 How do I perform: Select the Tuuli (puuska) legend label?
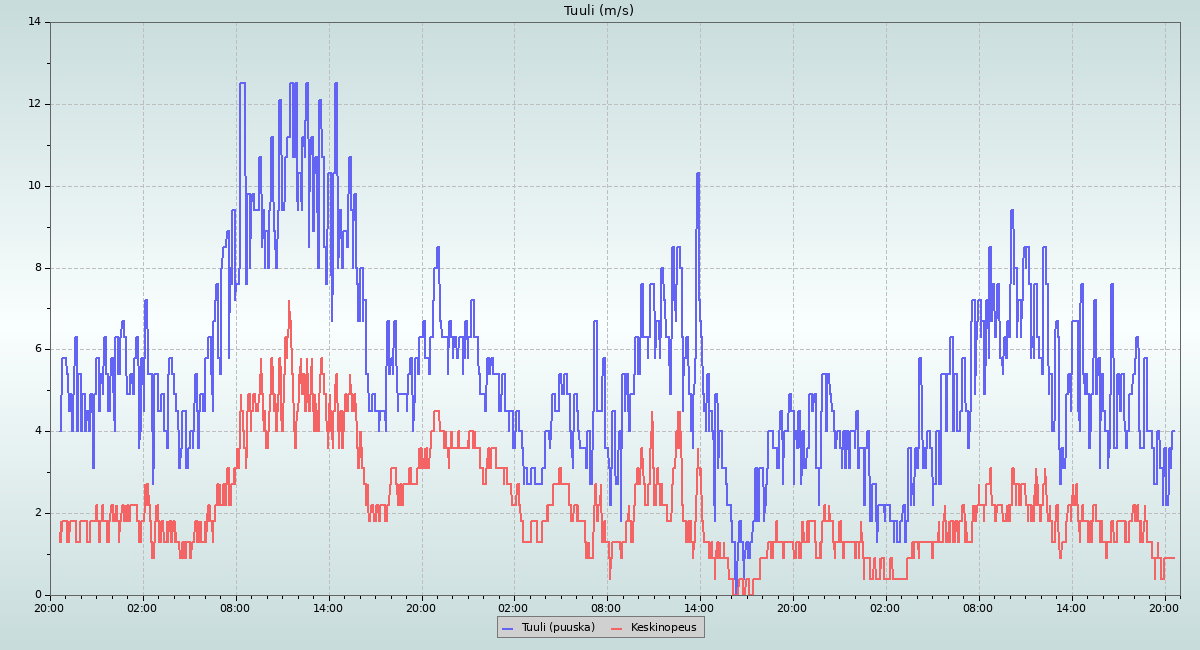click(x=558, y=628)
